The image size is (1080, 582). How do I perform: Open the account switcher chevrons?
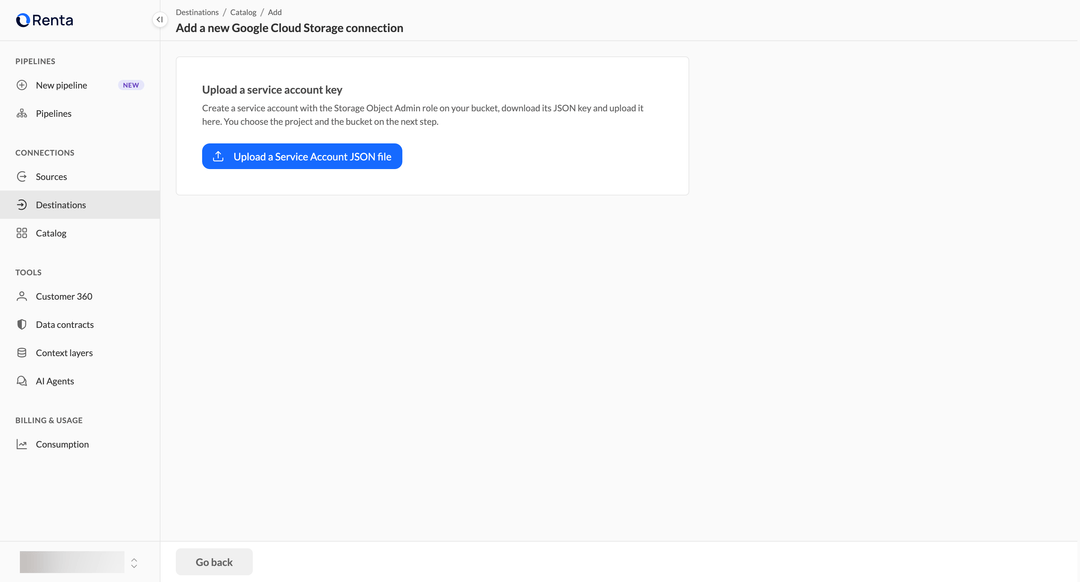click(134, 563)
